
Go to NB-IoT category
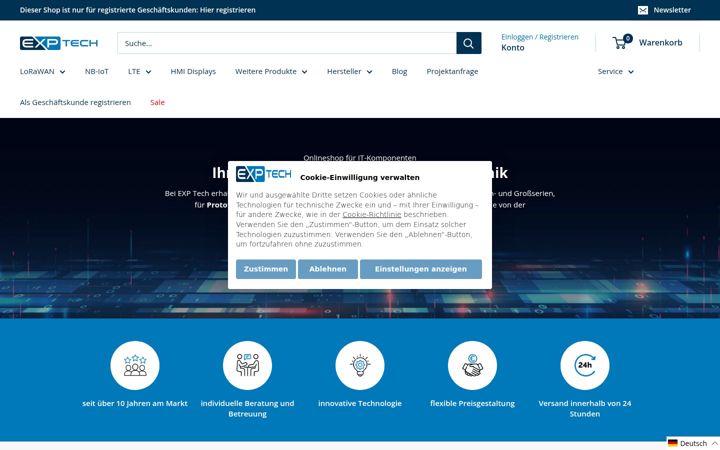(x=96, y=72)
